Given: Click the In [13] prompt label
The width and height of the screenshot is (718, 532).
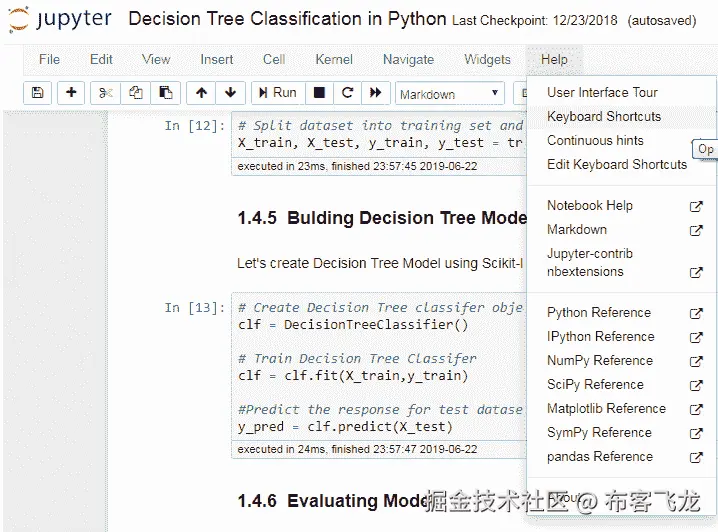Looking at the screenshot, I should [195, 308].
